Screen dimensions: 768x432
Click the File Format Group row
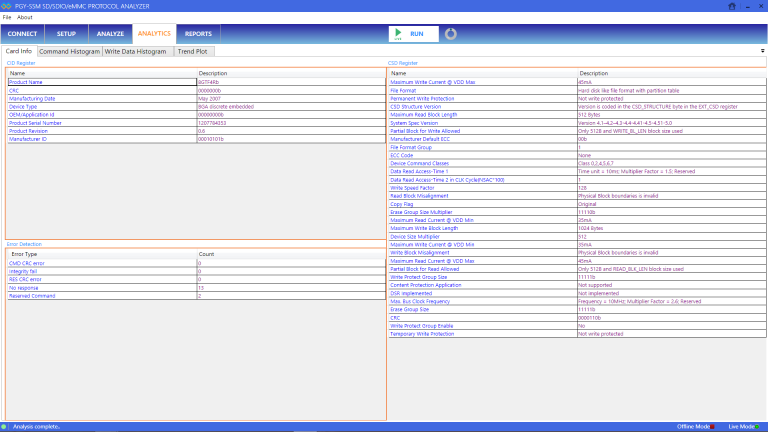(577, 147)
